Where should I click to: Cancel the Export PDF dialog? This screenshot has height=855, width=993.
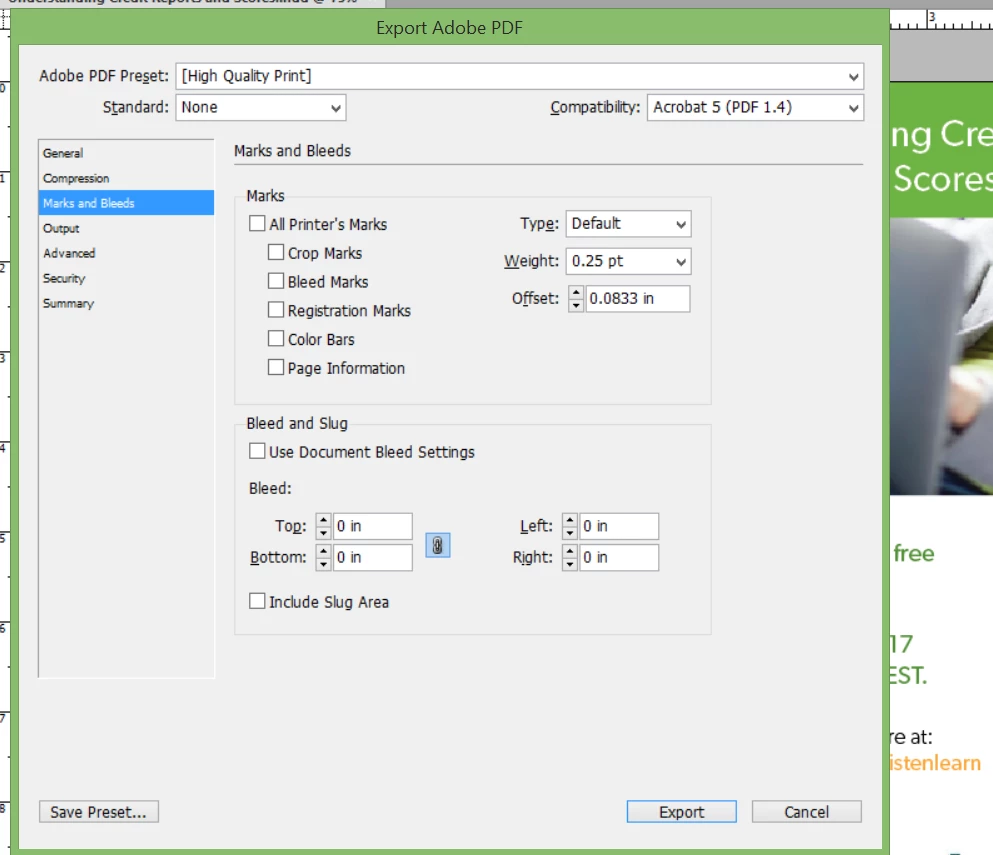click(806, 811)
